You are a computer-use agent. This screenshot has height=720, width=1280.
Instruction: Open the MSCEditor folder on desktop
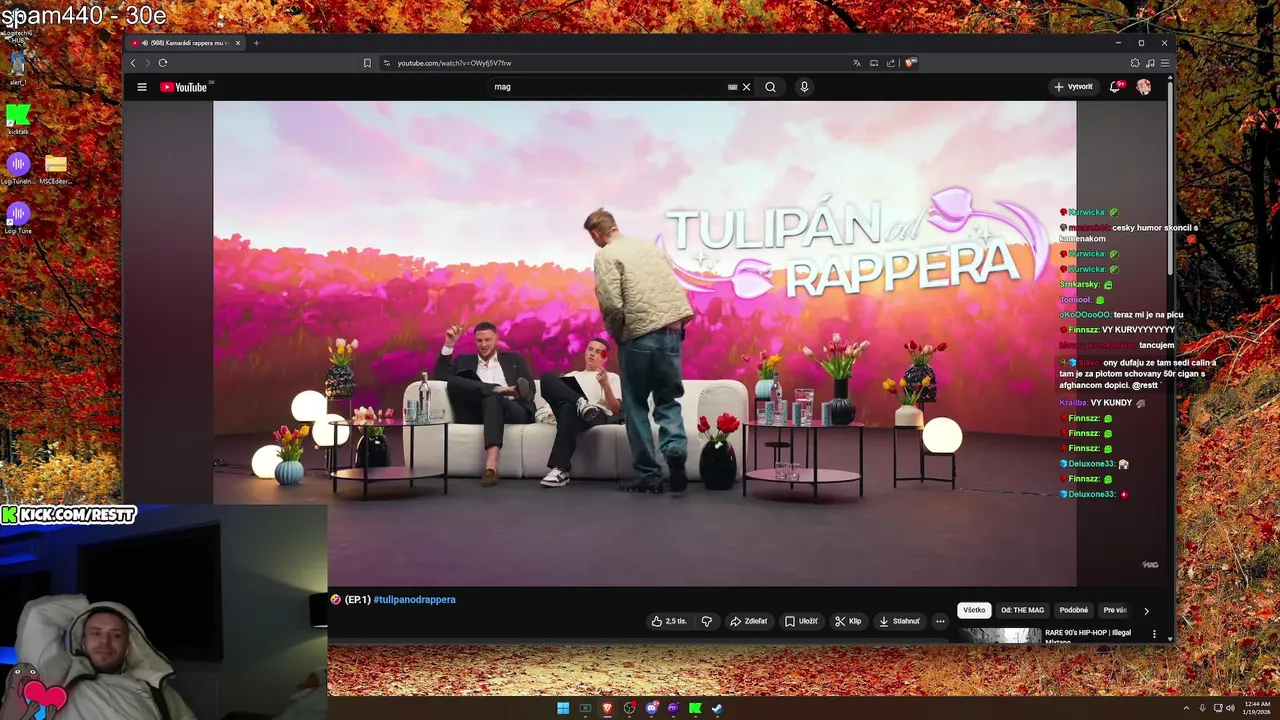(x=56, y=169)
